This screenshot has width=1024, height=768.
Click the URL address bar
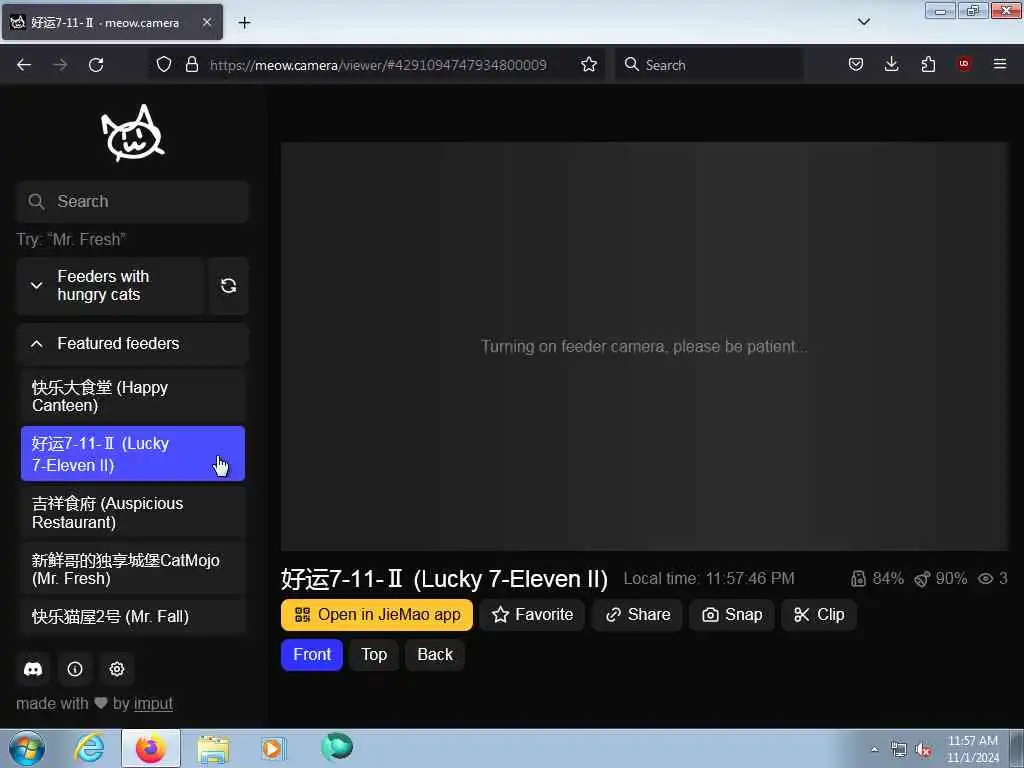[377, 65]
